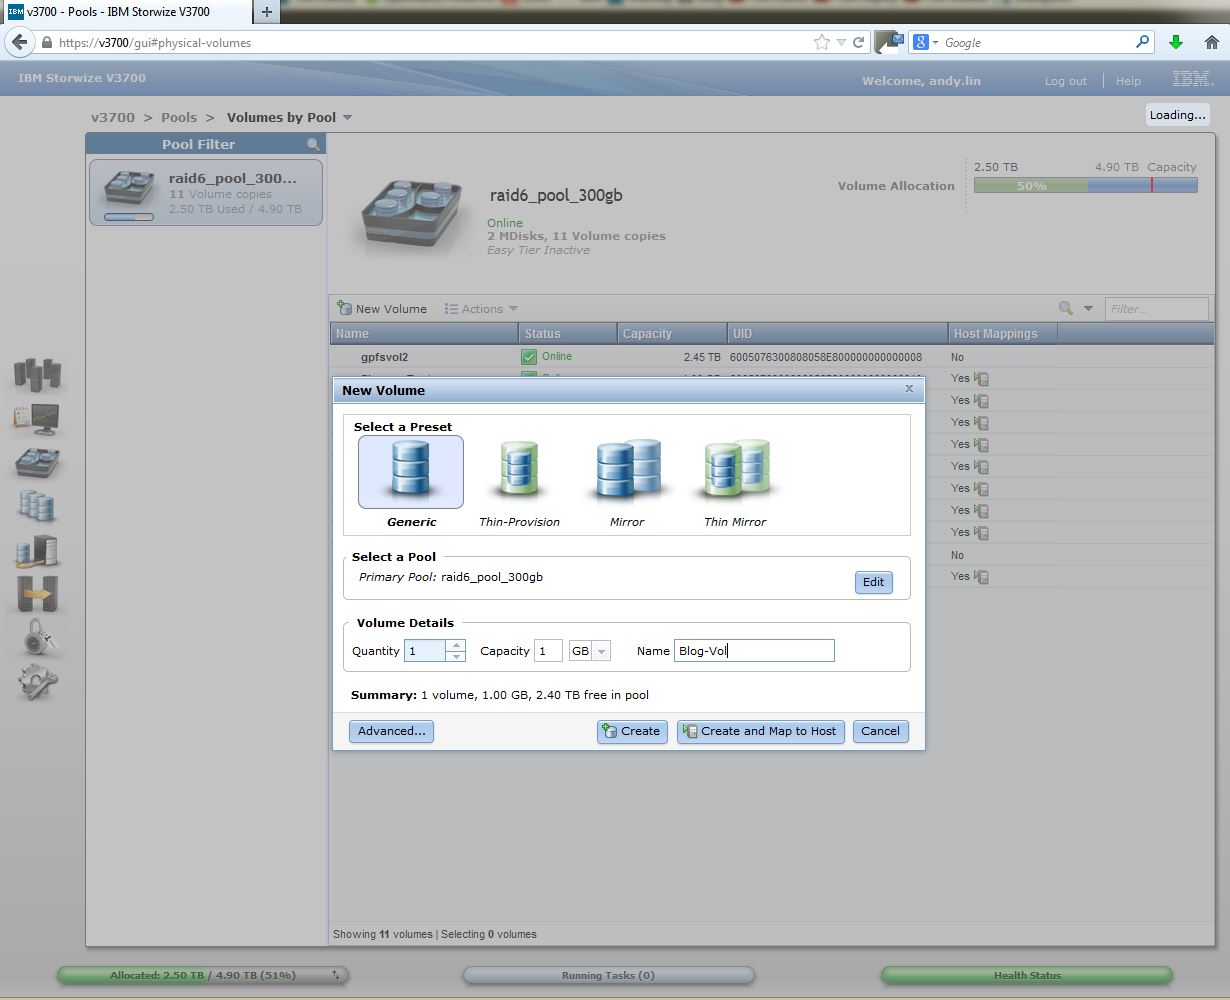This screenshot has height=1000, width=1230.
Task: Open the Help link
Action: click(x=1128, y=81)
